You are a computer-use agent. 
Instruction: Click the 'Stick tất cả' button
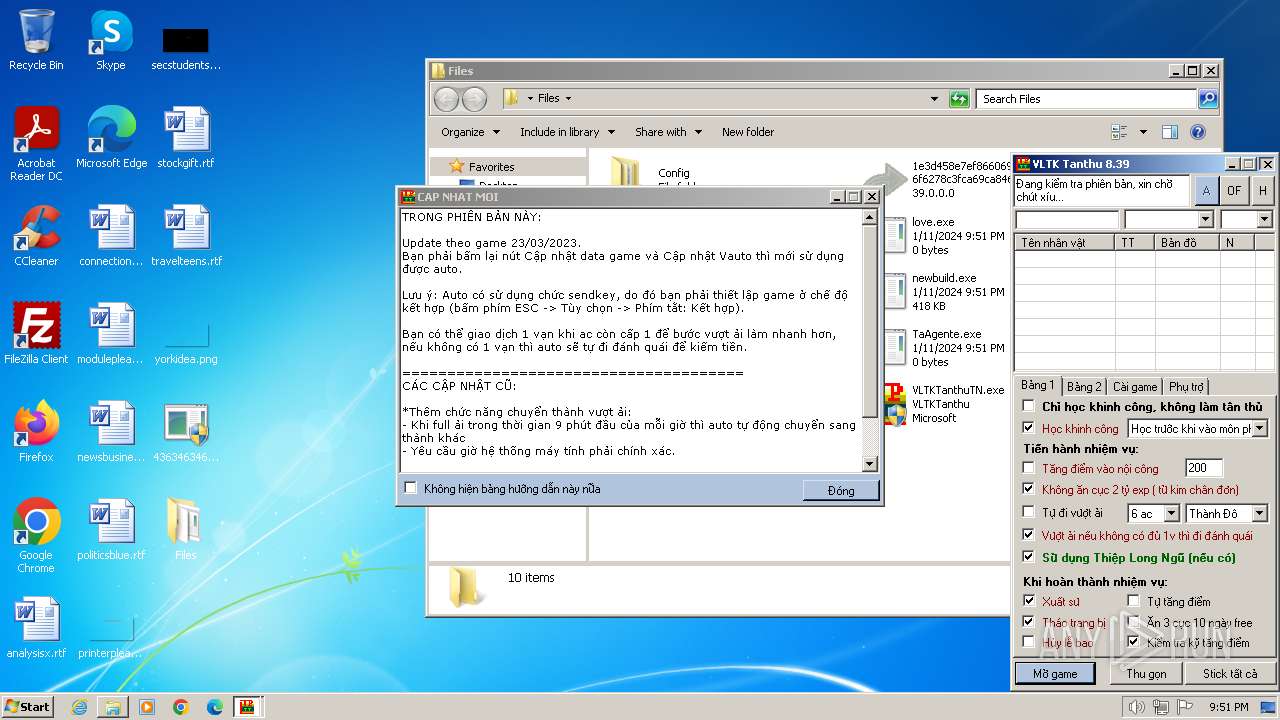[1230, 674]
